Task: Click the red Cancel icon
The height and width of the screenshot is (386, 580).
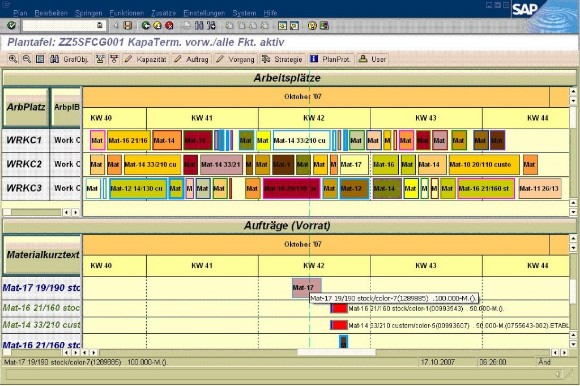Action: pos(169,26)
